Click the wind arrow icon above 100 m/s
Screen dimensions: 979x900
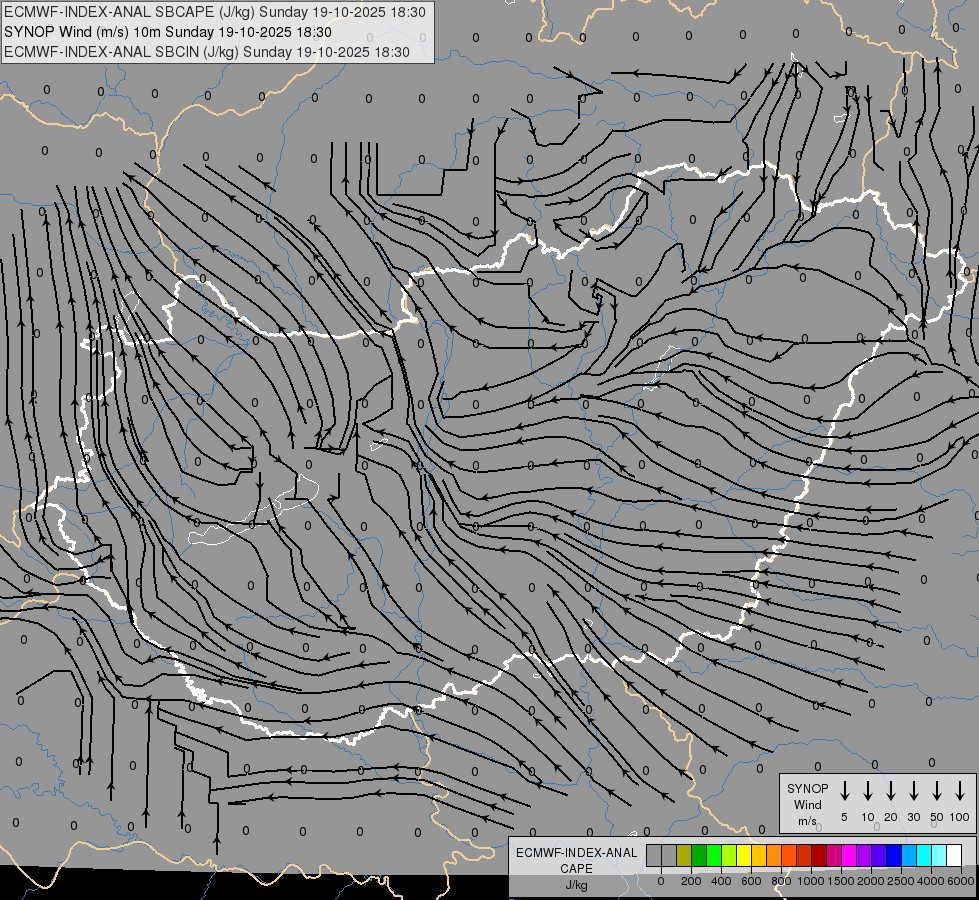(960, 791)
